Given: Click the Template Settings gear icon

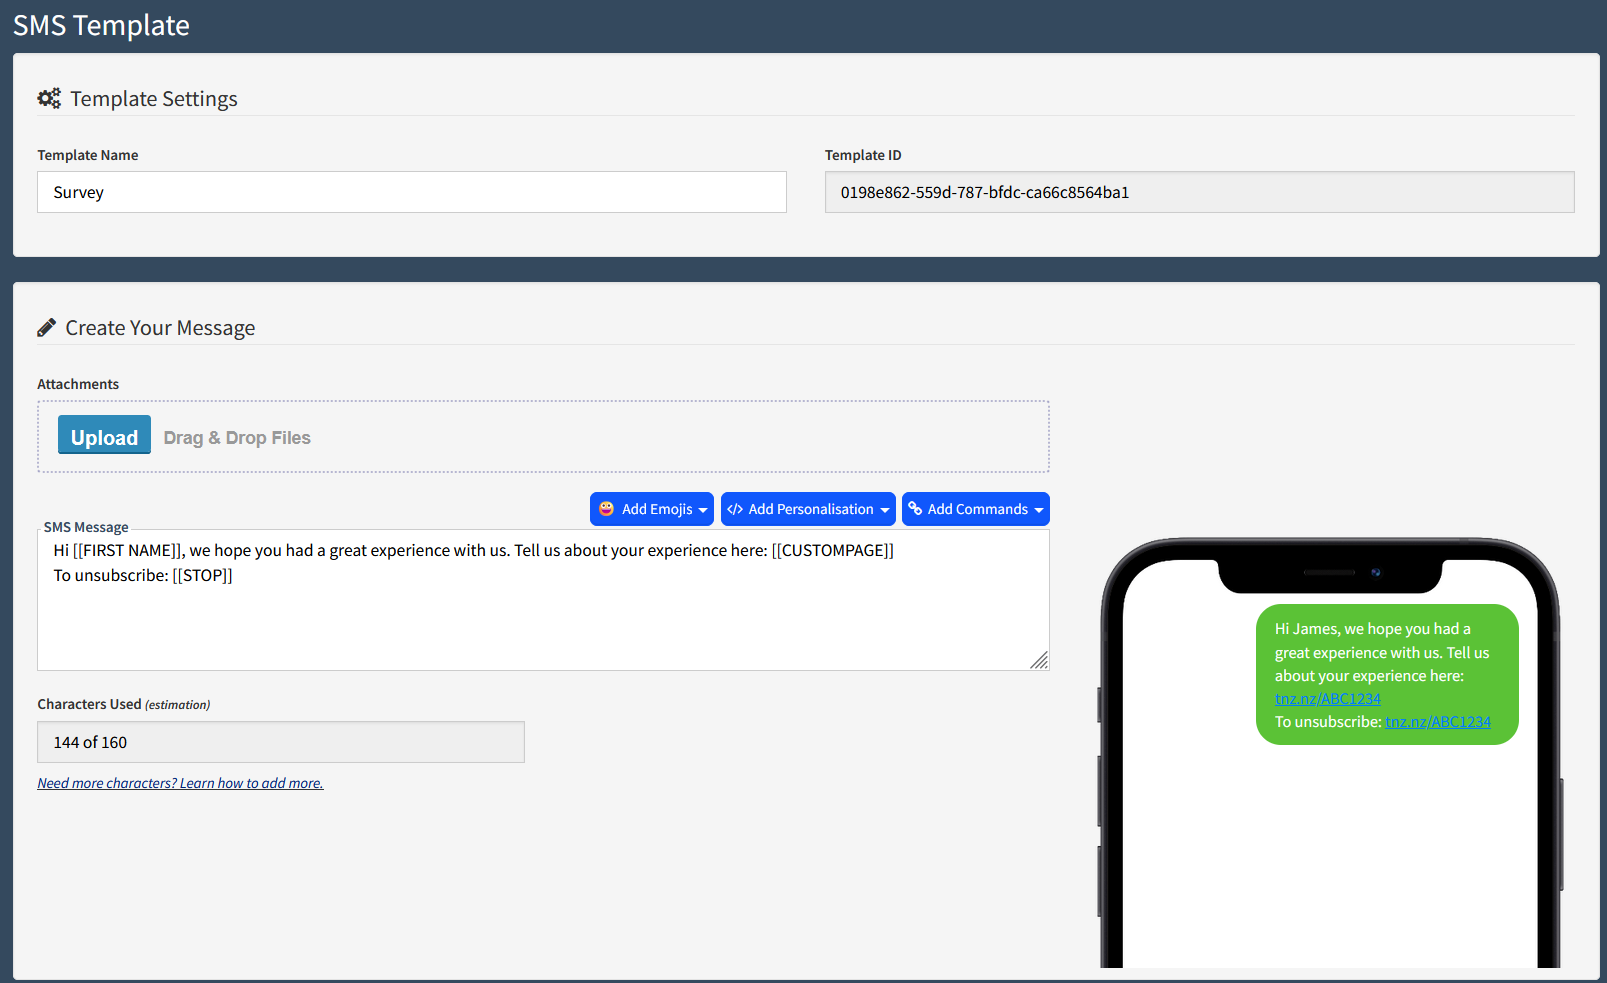Looking at the screenshot, I should (x=49, y=98).
